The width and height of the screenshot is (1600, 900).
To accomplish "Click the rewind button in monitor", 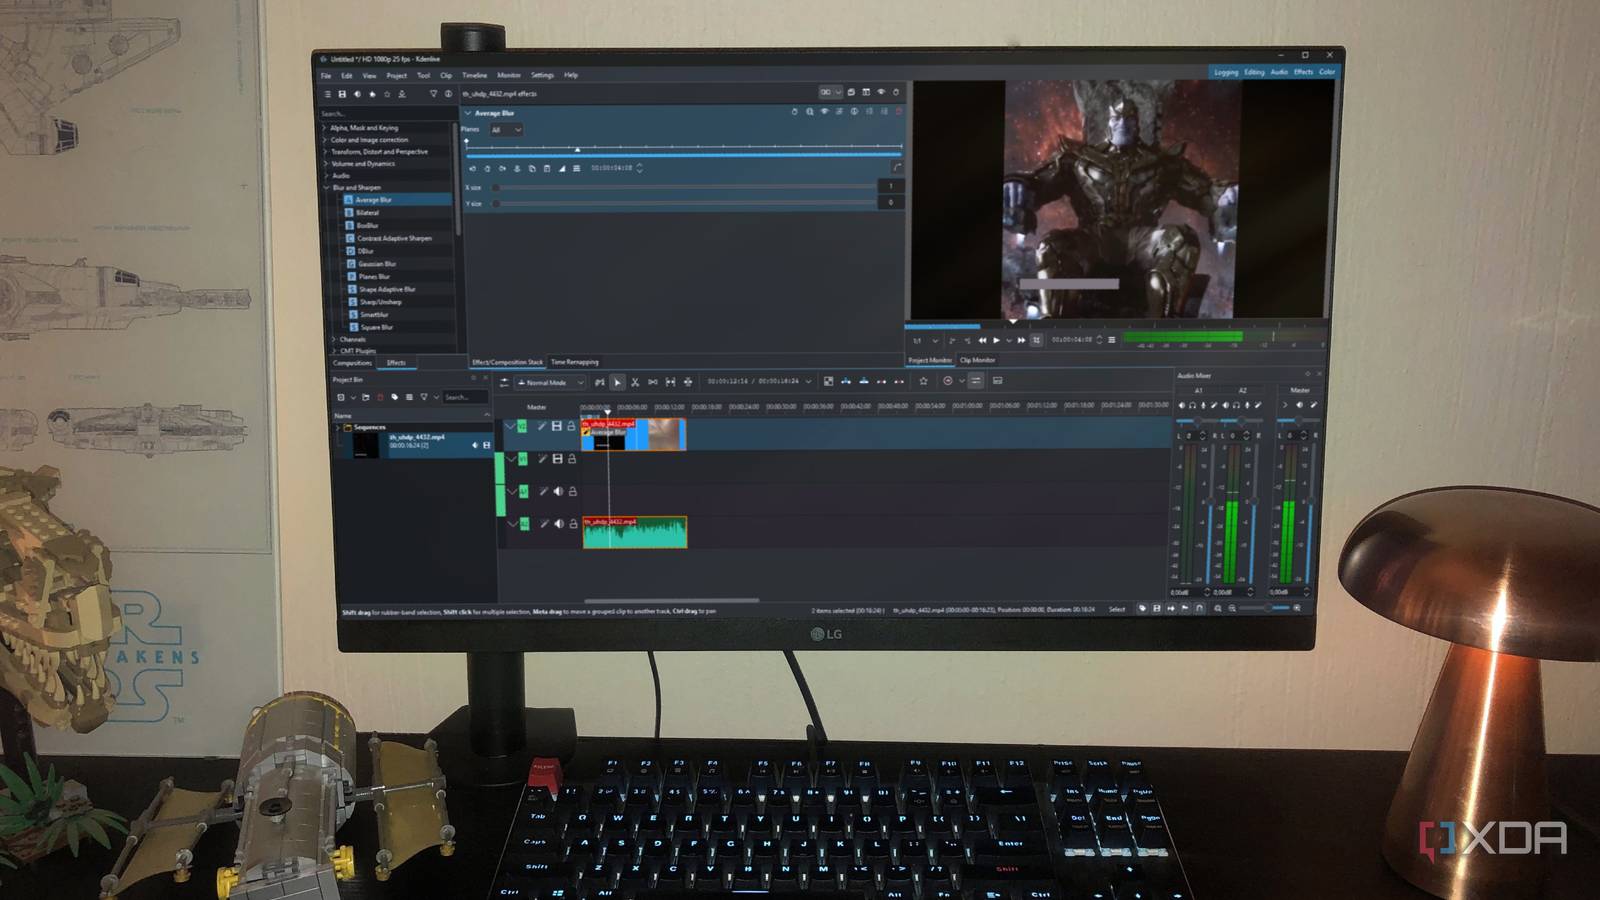I will (982, 340).
